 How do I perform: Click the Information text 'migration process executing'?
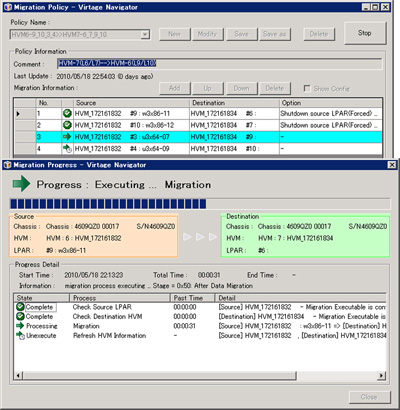105,286
